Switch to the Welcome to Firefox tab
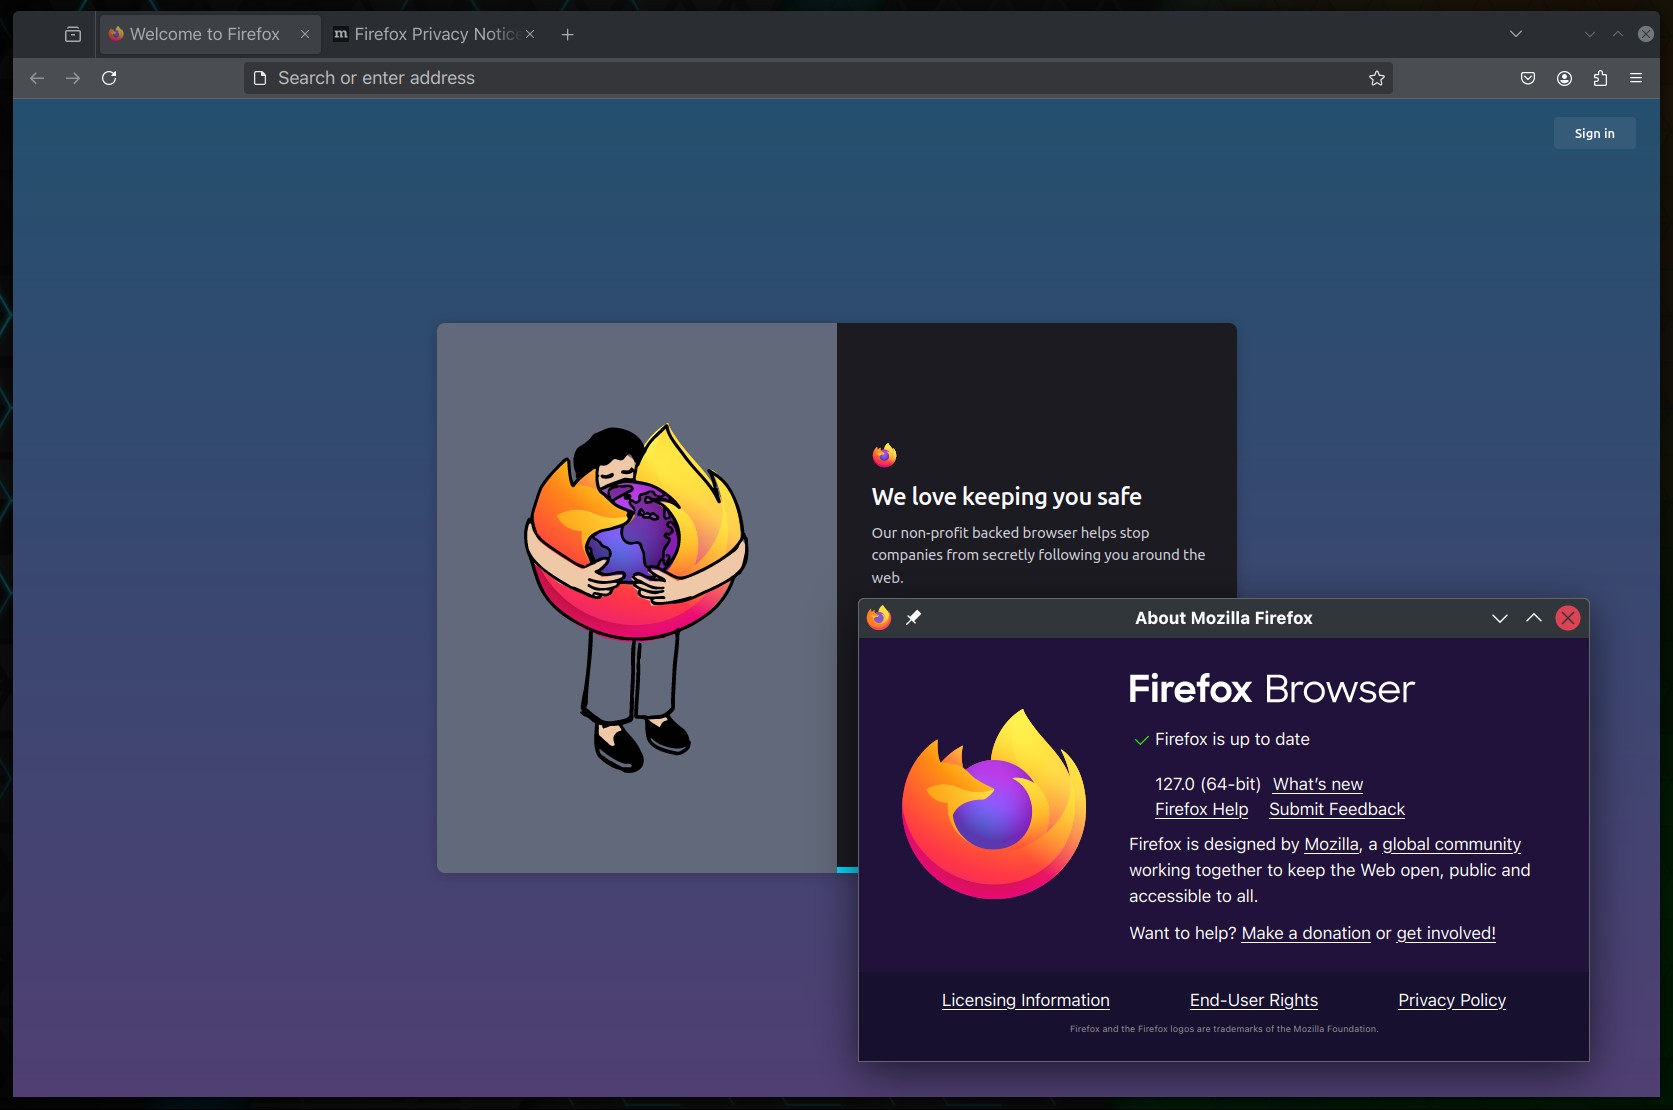This screenshot has height=1110, width=1673. [x=210, y=34]
